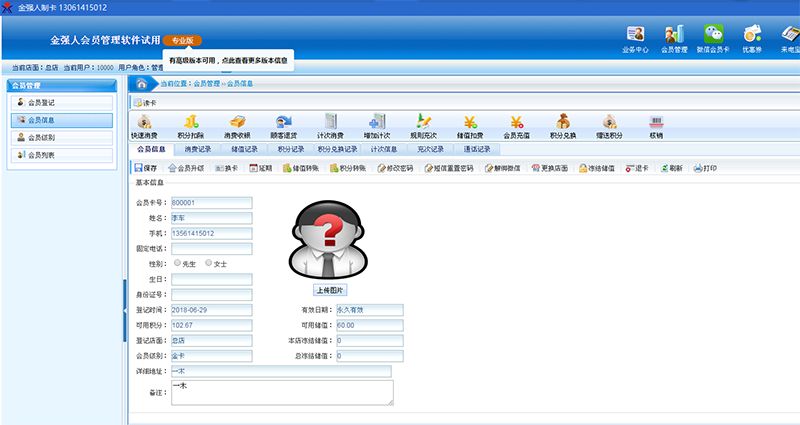Viewport: 800px width, 425px height.
Task: Open 快速消费 quick consumption
Action: coord(144,127)
